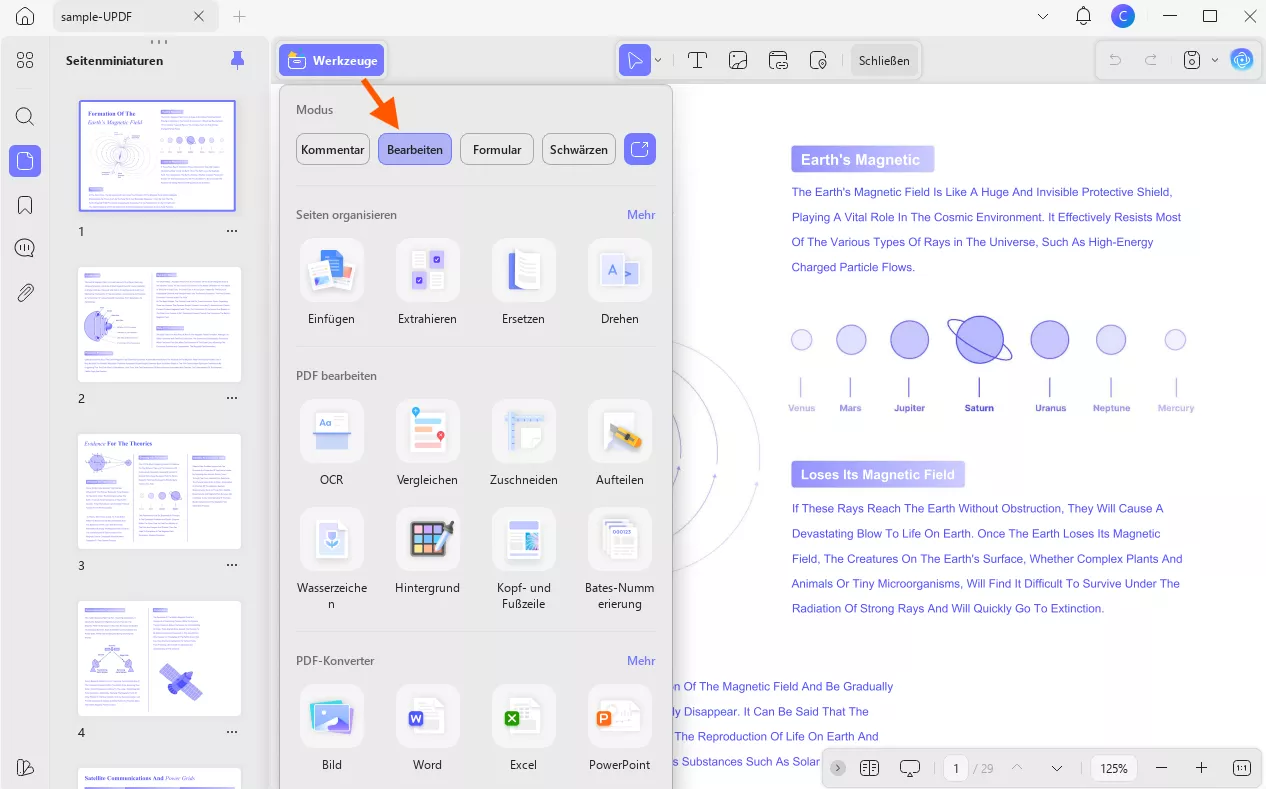Open the title bar dropdown chevron

(x=1043, y=16)
